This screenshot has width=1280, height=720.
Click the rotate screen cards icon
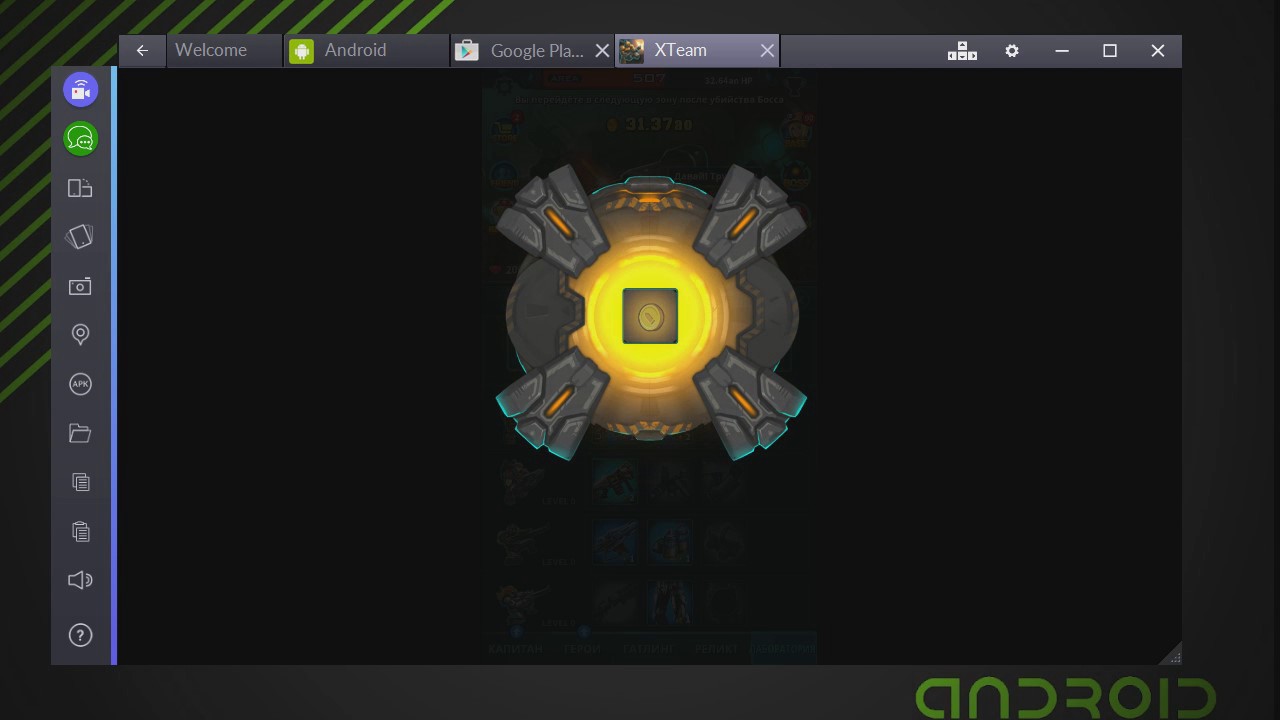pyautogui.click(x=80, y=237)
